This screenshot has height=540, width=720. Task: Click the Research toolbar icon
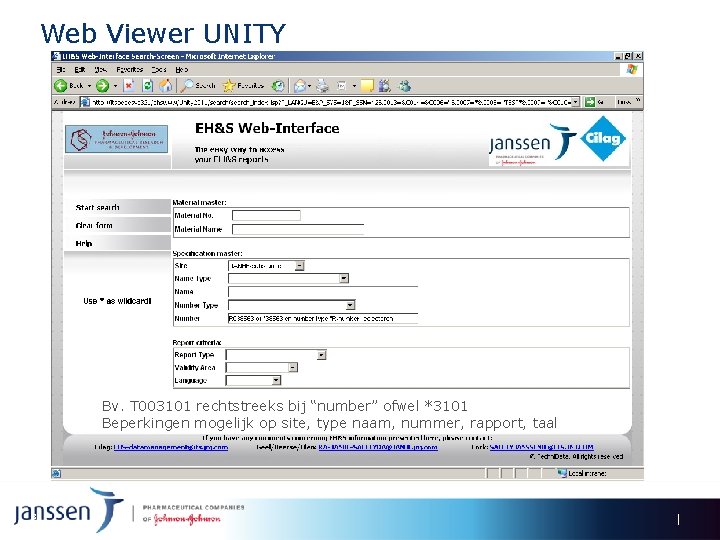point(385,86)
